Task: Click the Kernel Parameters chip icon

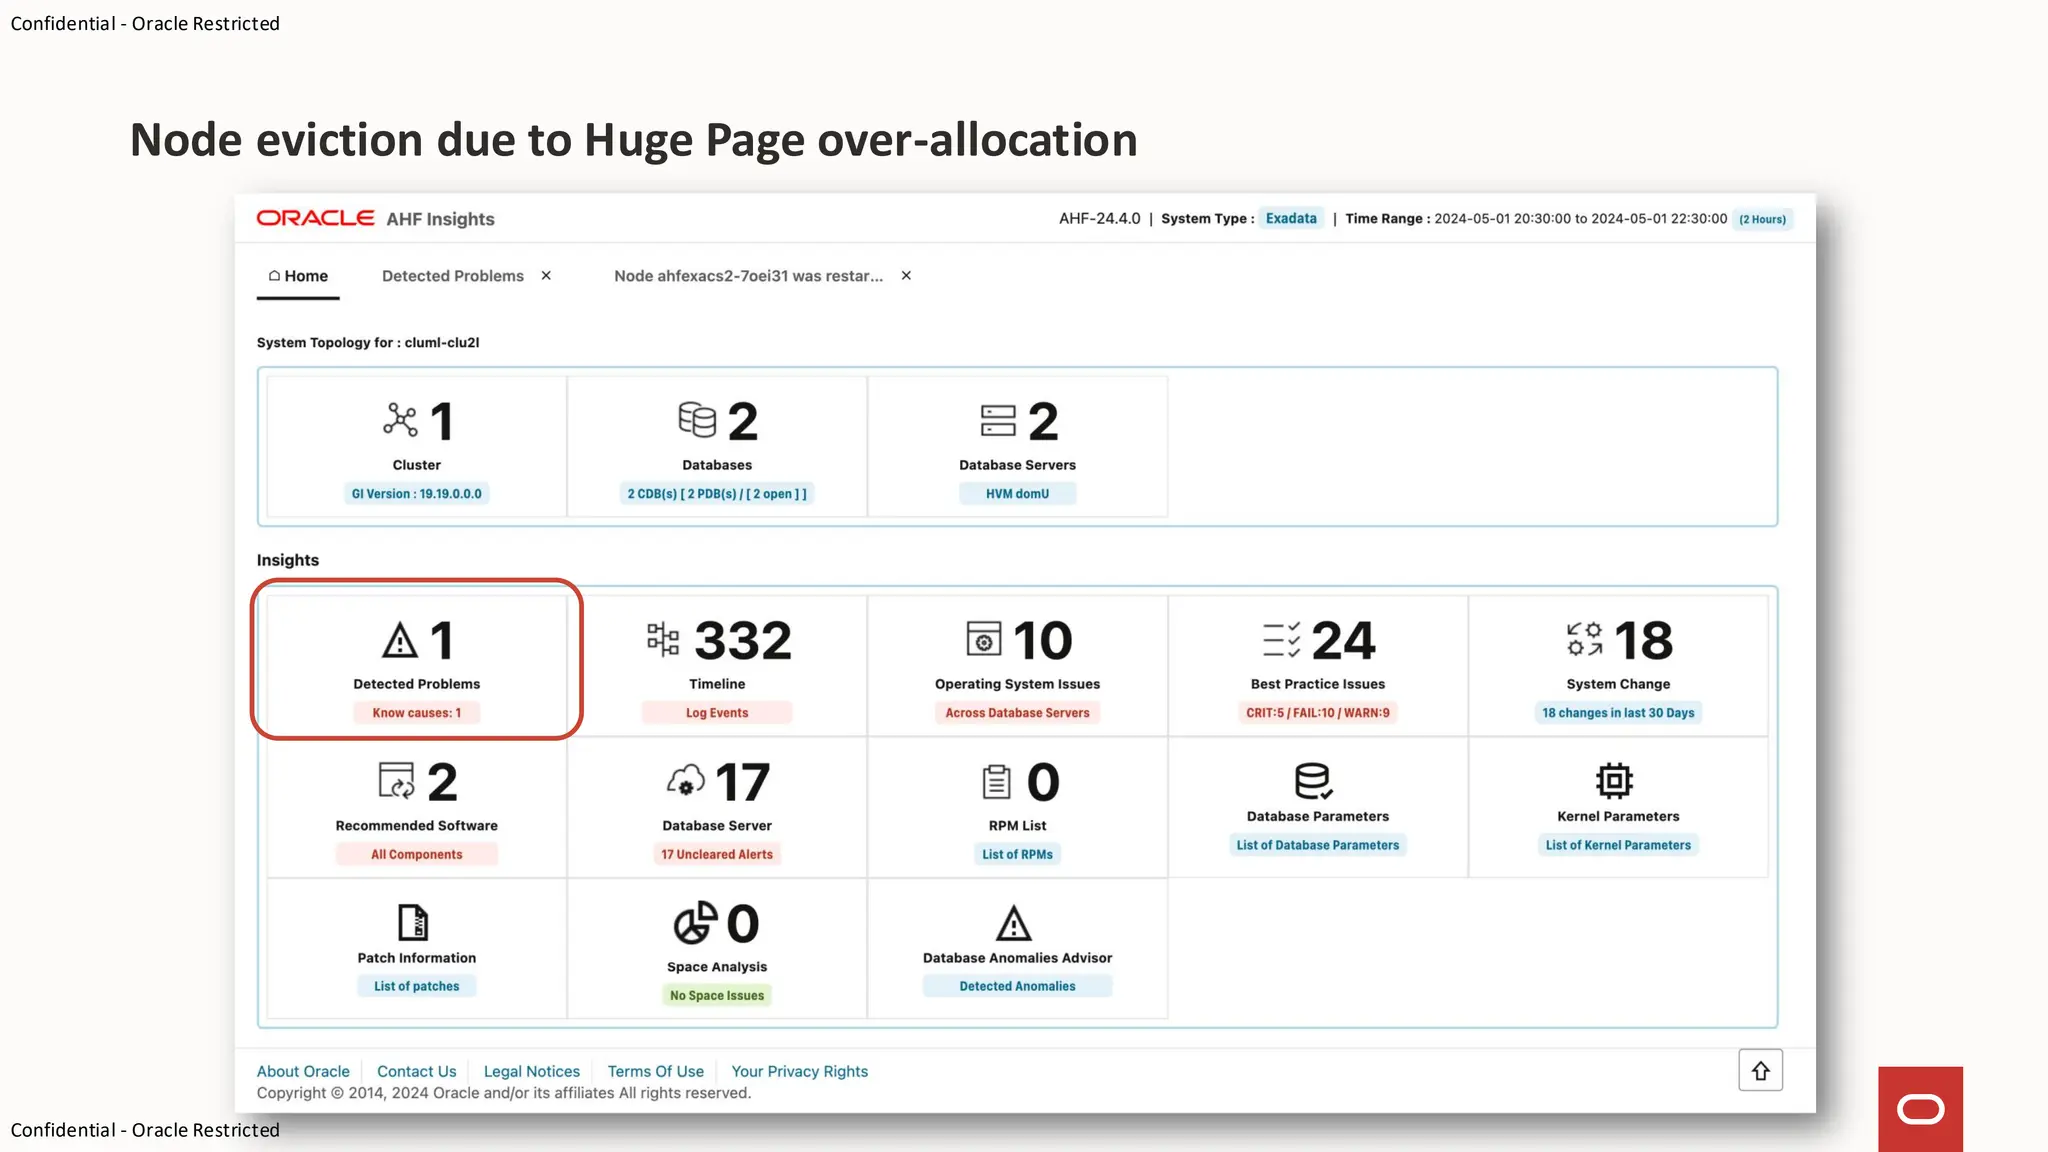Action: 1614,780
